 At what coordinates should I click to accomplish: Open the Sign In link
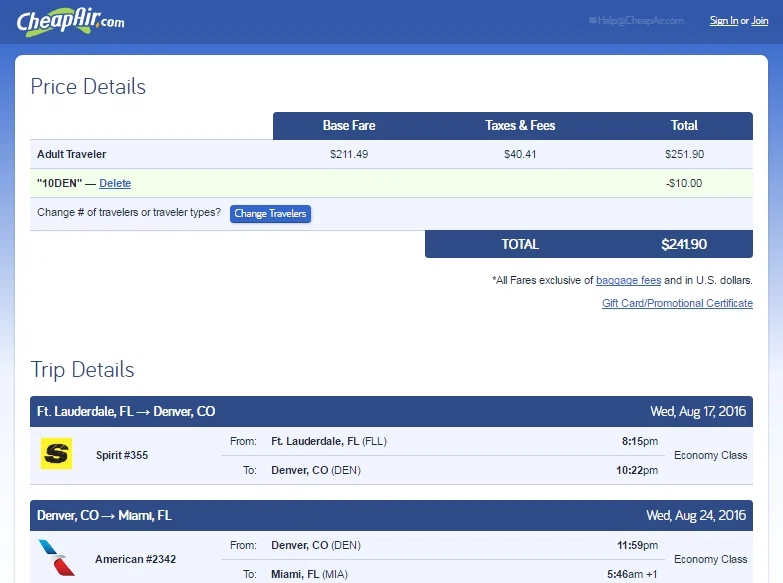(x=724, y=20)
